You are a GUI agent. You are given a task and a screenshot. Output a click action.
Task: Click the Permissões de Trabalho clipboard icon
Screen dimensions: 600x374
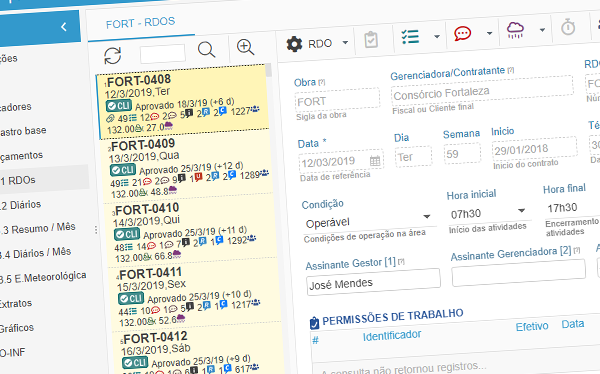click(x=314, y=323)
